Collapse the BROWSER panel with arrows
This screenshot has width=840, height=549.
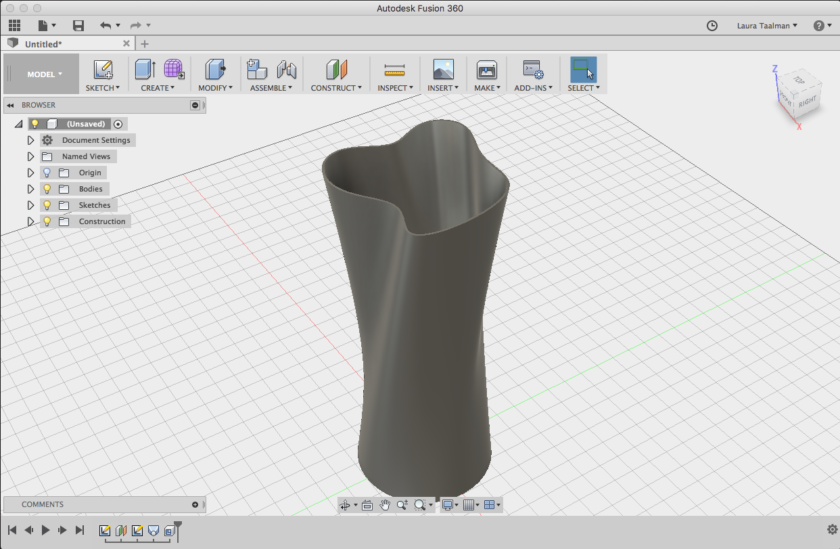(10, 106)
